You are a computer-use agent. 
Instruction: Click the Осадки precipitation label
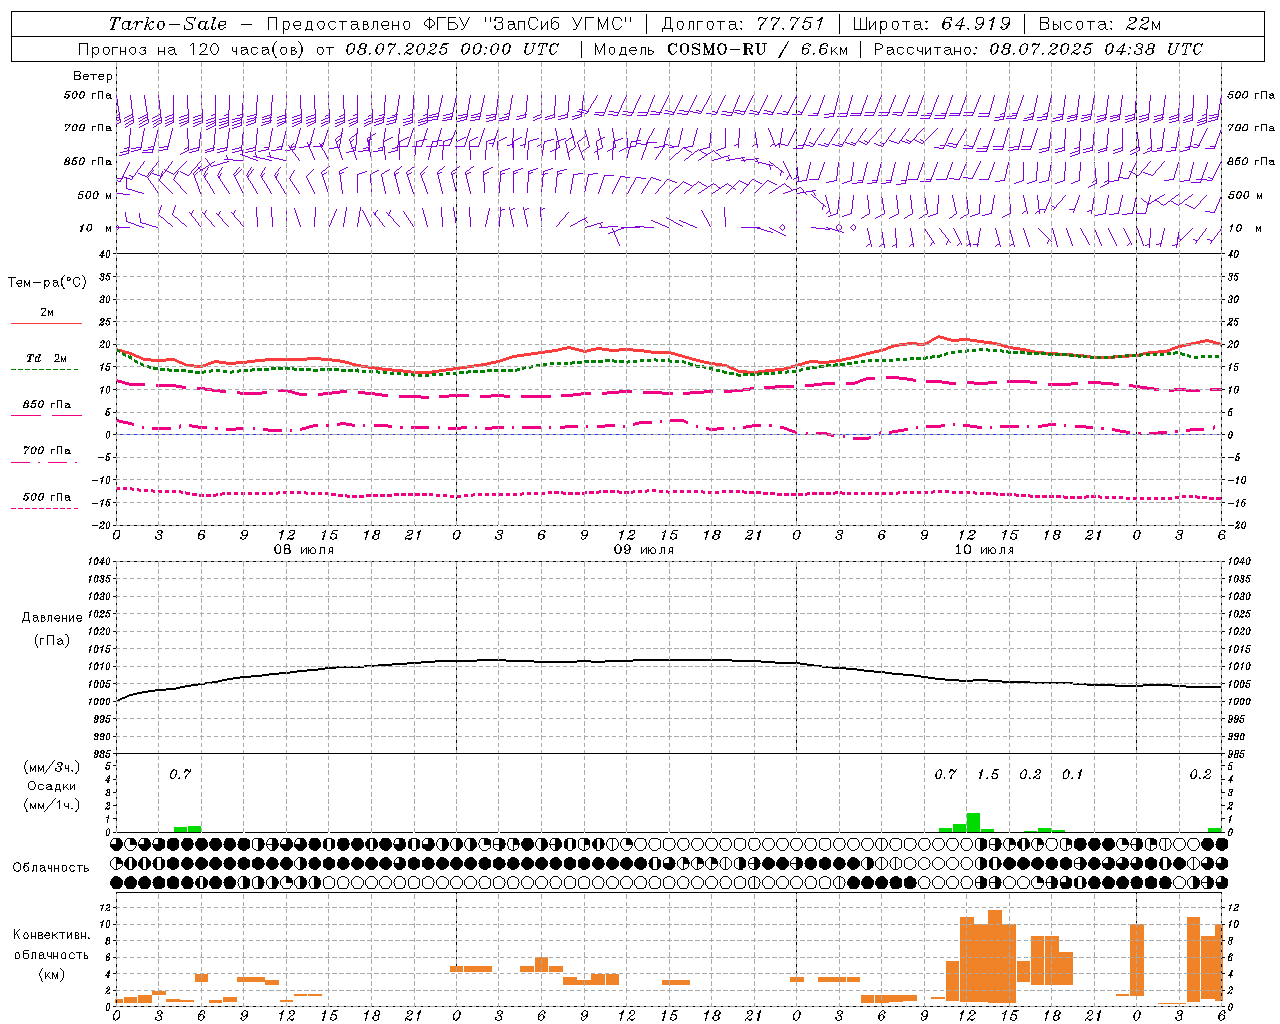point(52,786)
